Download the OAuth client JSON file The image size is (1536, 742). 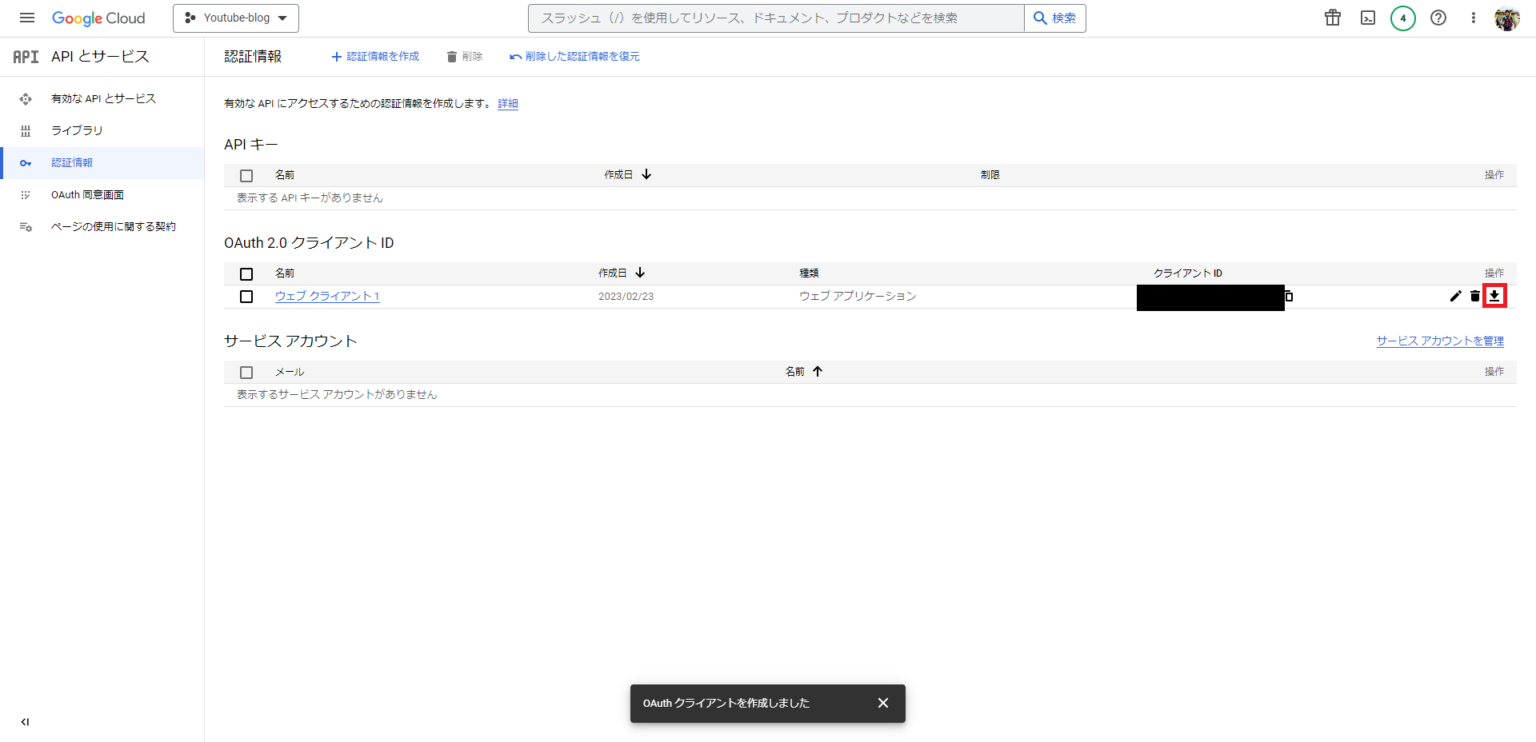click(x=1496, y=295)
